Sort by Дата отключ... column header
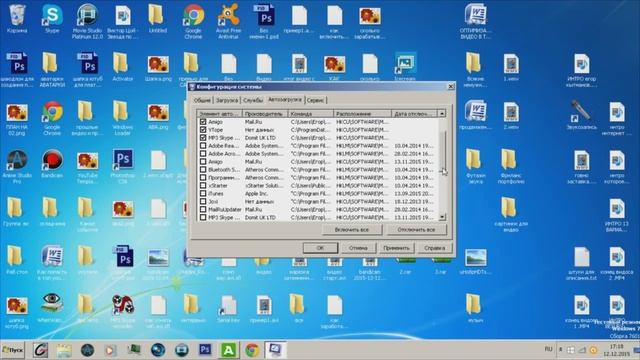Screen dimensions: 640x360 coord(414,113)
